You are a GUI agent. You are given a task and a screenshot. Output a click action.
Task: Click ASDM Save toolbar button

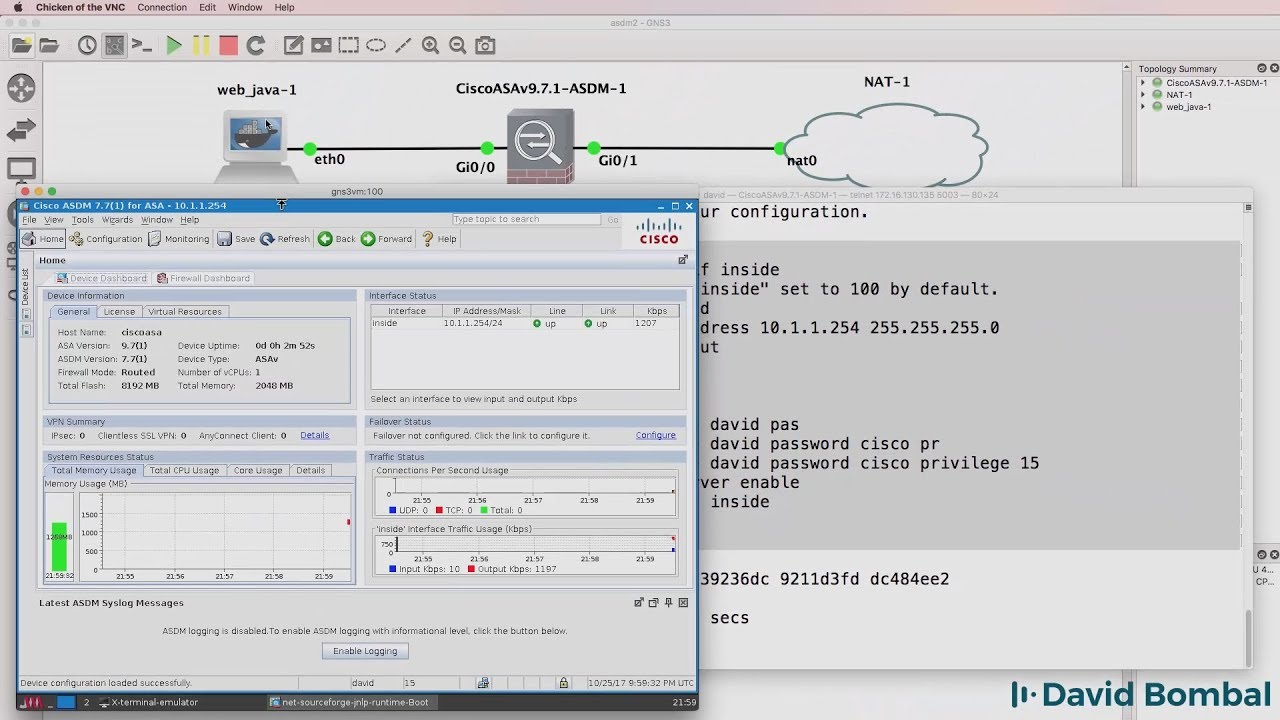tap(236, 239)
